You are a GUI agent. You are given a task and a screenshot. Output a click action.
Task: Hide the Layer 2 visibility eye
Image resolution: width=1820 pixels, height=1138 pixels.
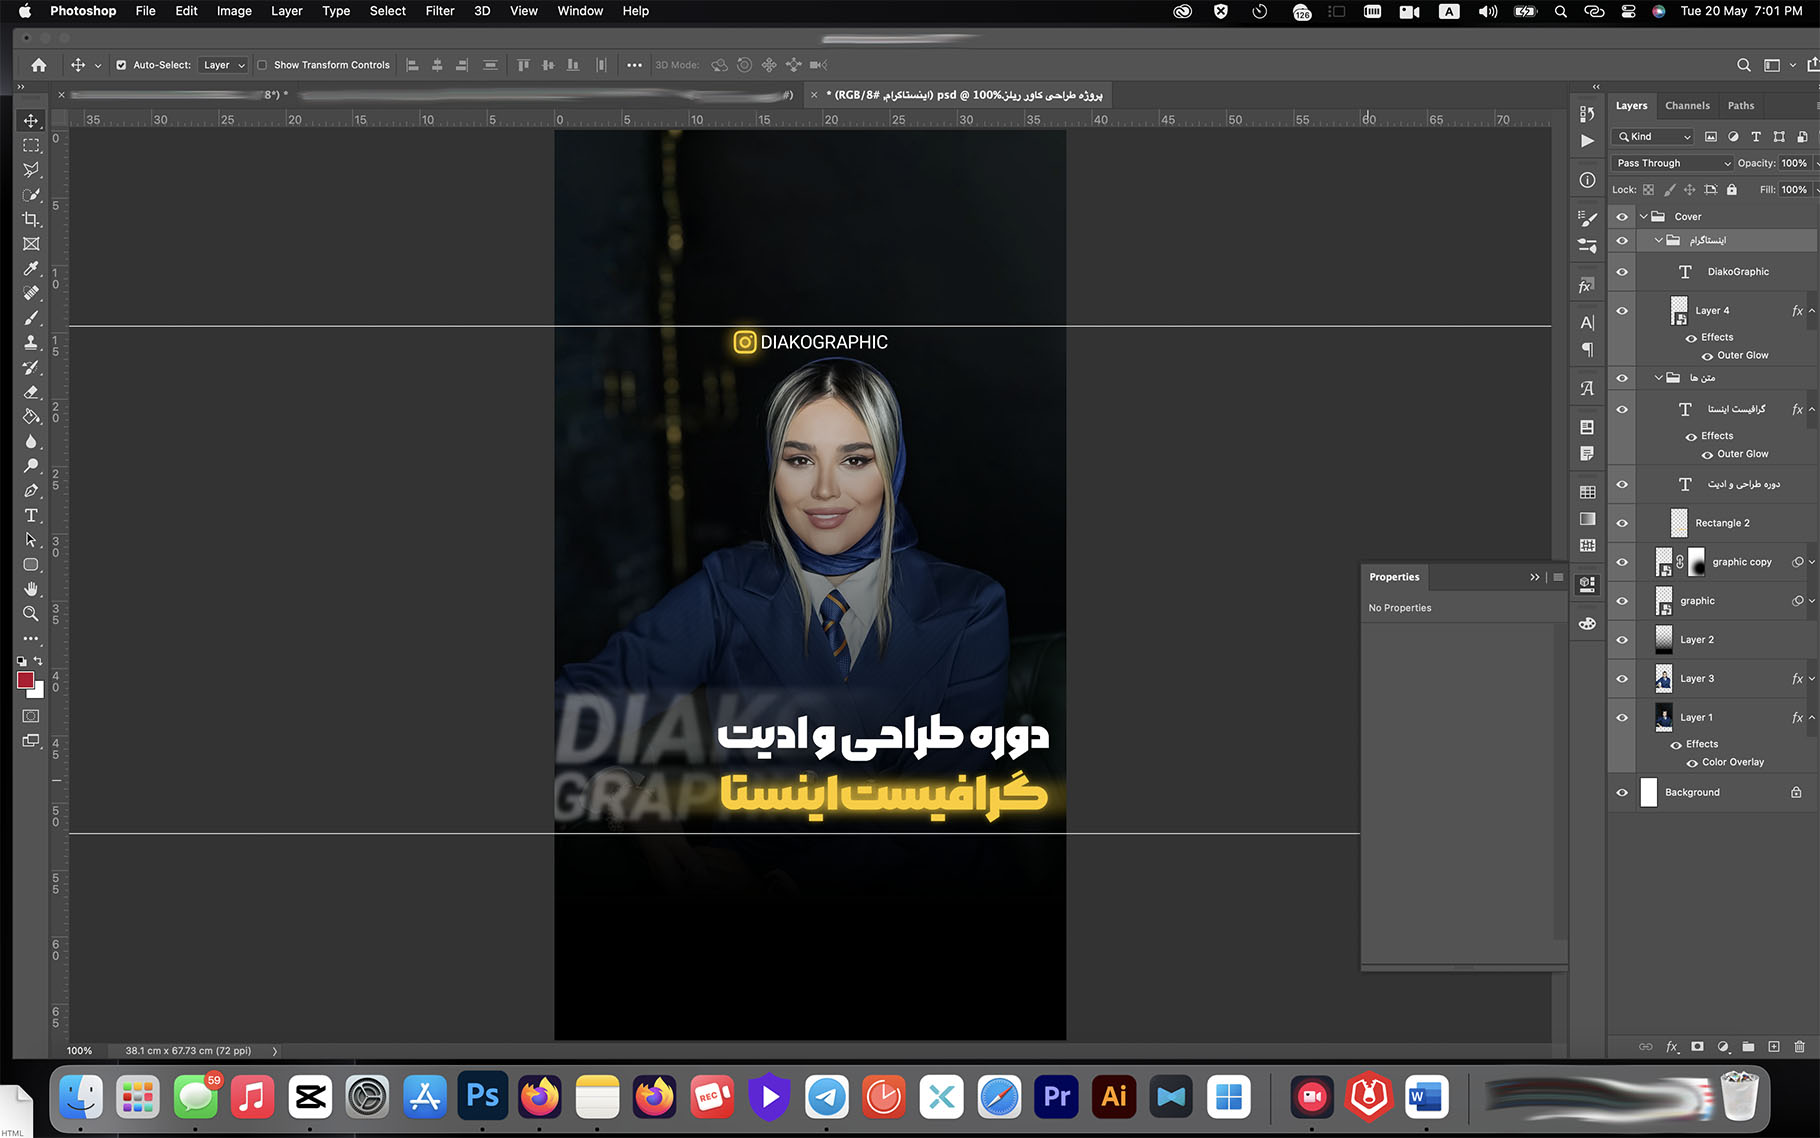pos(1622,640)
